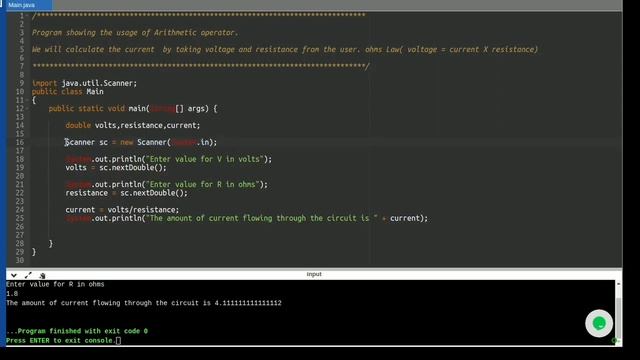
Task: Select the input tab label above console
Action: click(314, 274)
